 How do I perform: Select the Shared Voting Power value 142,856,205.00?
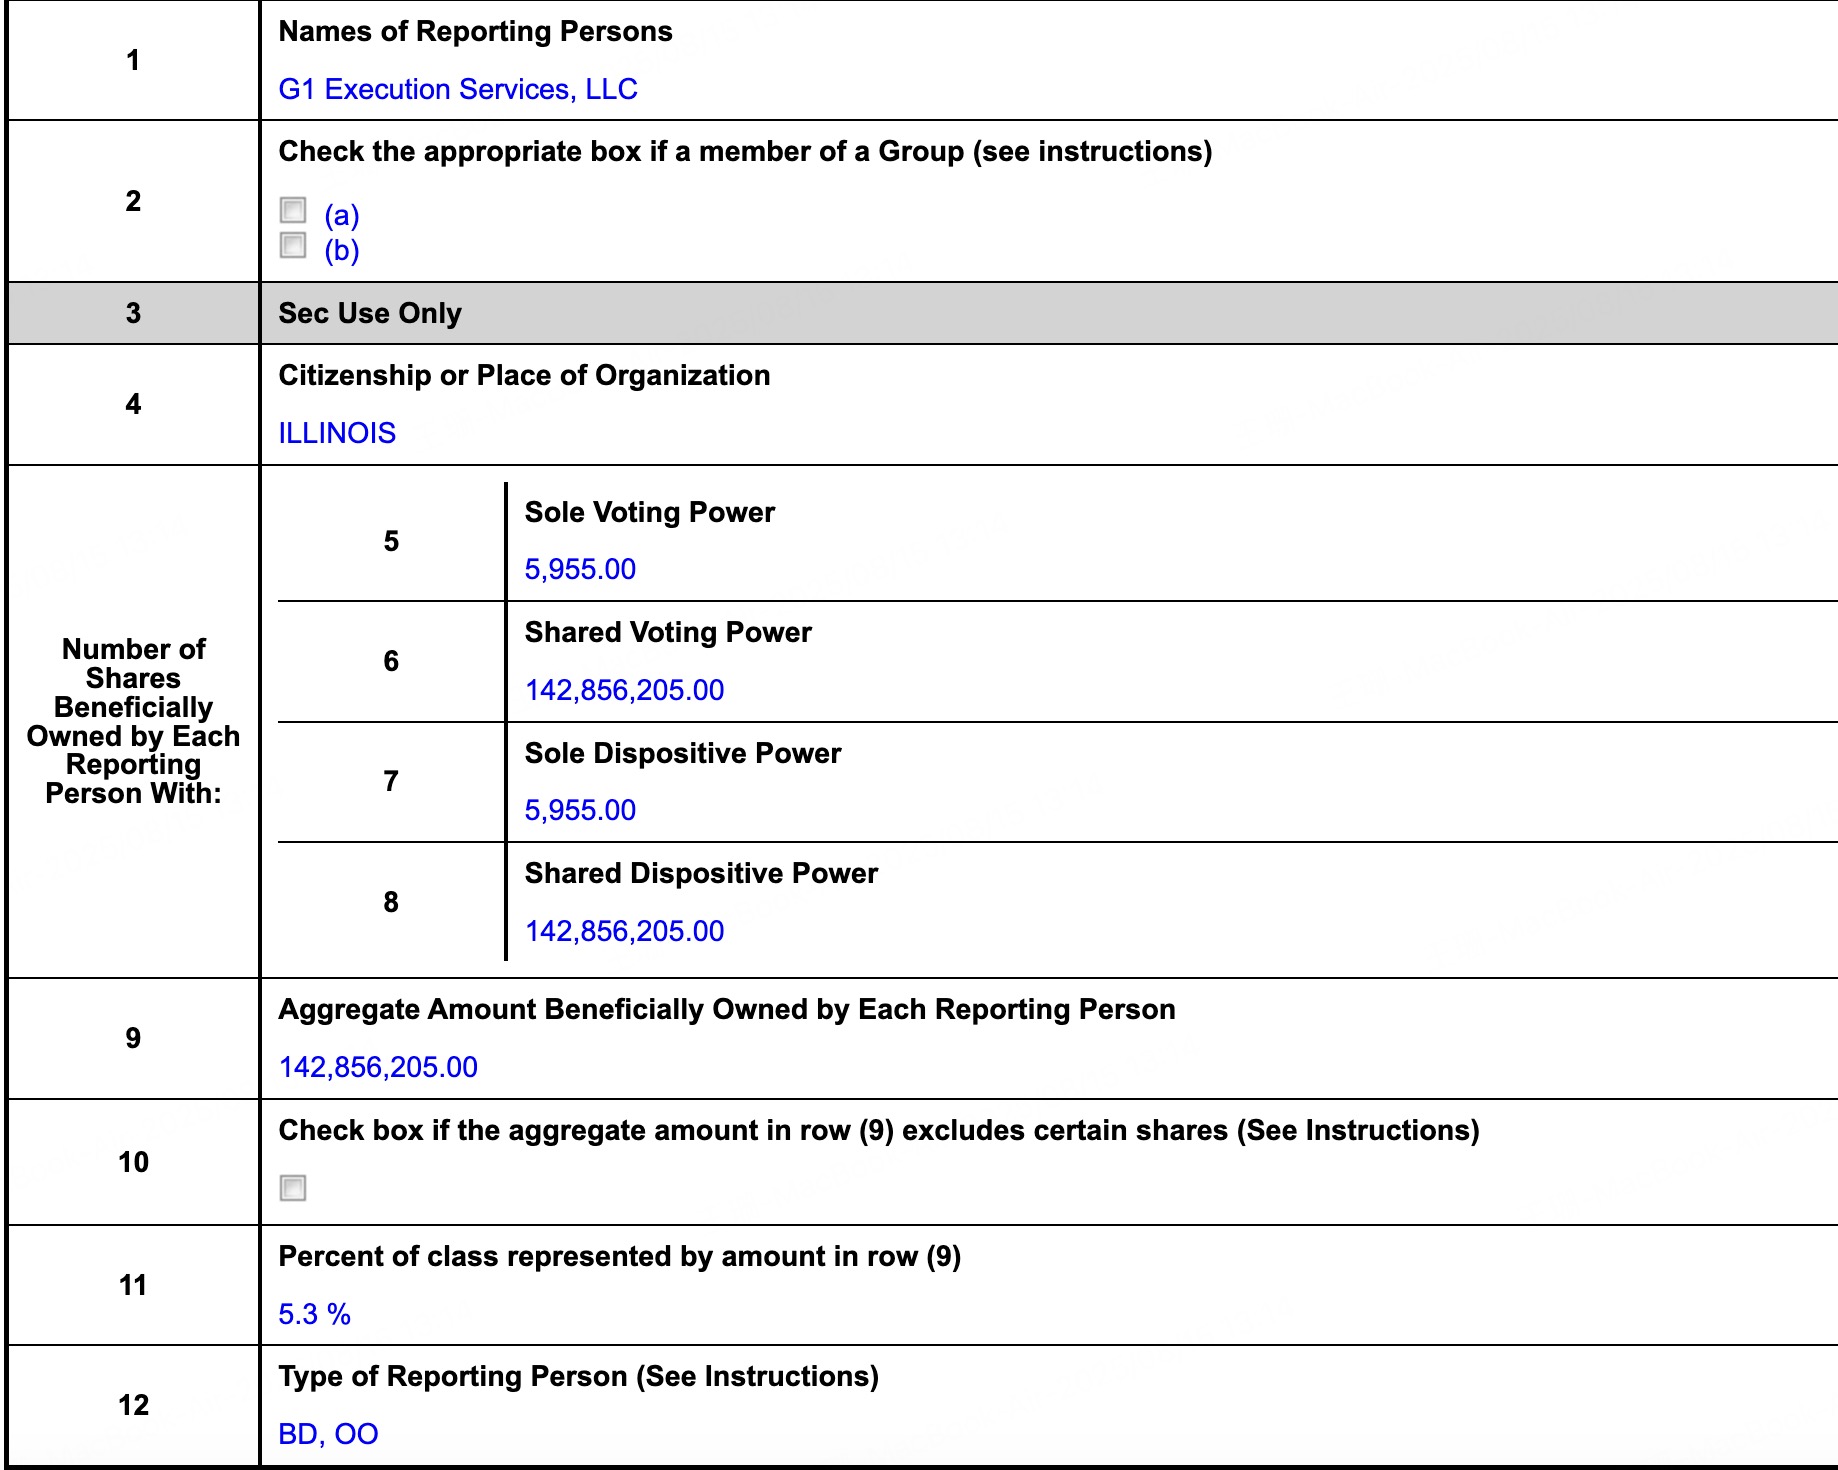tap(624, 690)
